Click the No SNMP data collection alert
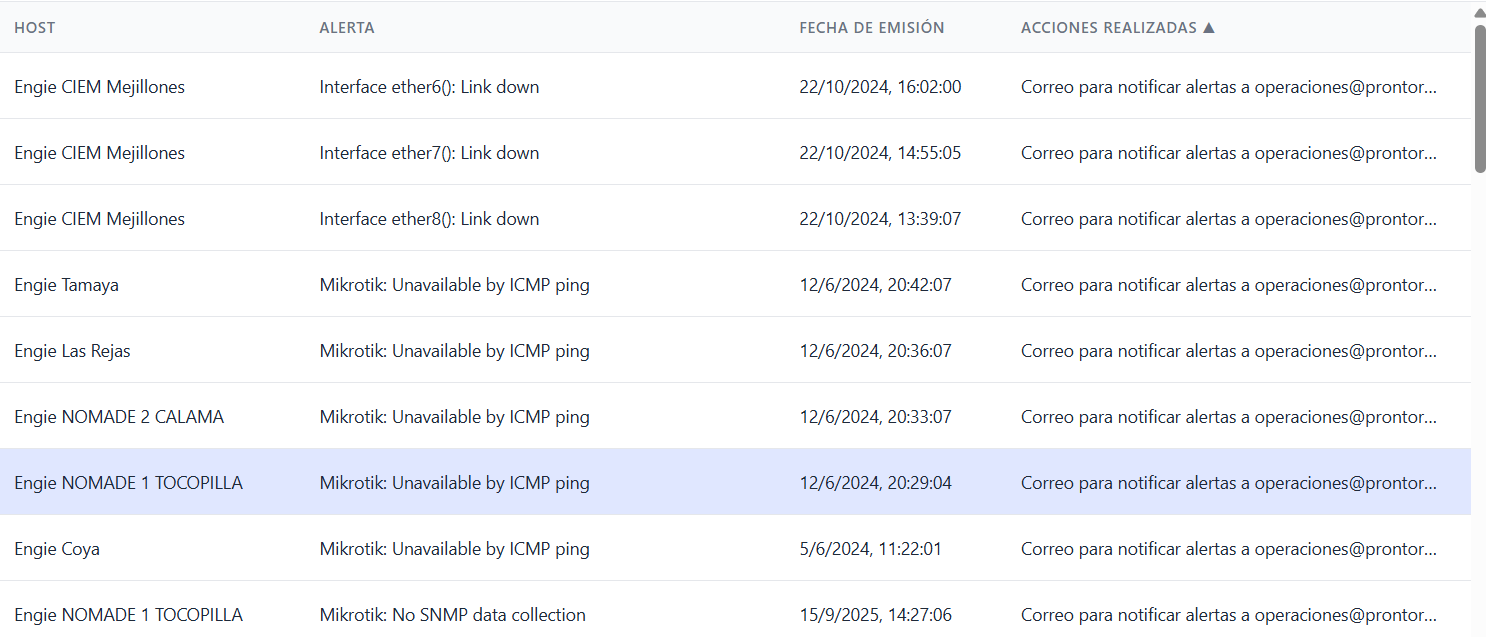The width and height of the screenshot is (1486, 637). coord(452,615)
